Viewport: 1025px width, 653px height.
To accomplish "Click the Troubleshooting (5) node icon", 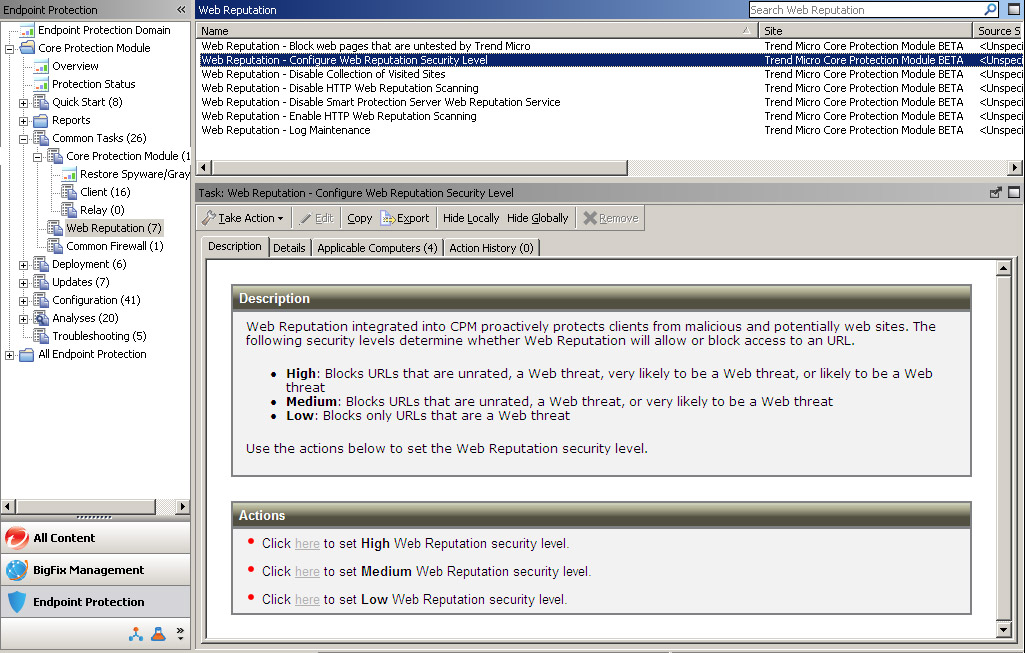I will point(41,336).
